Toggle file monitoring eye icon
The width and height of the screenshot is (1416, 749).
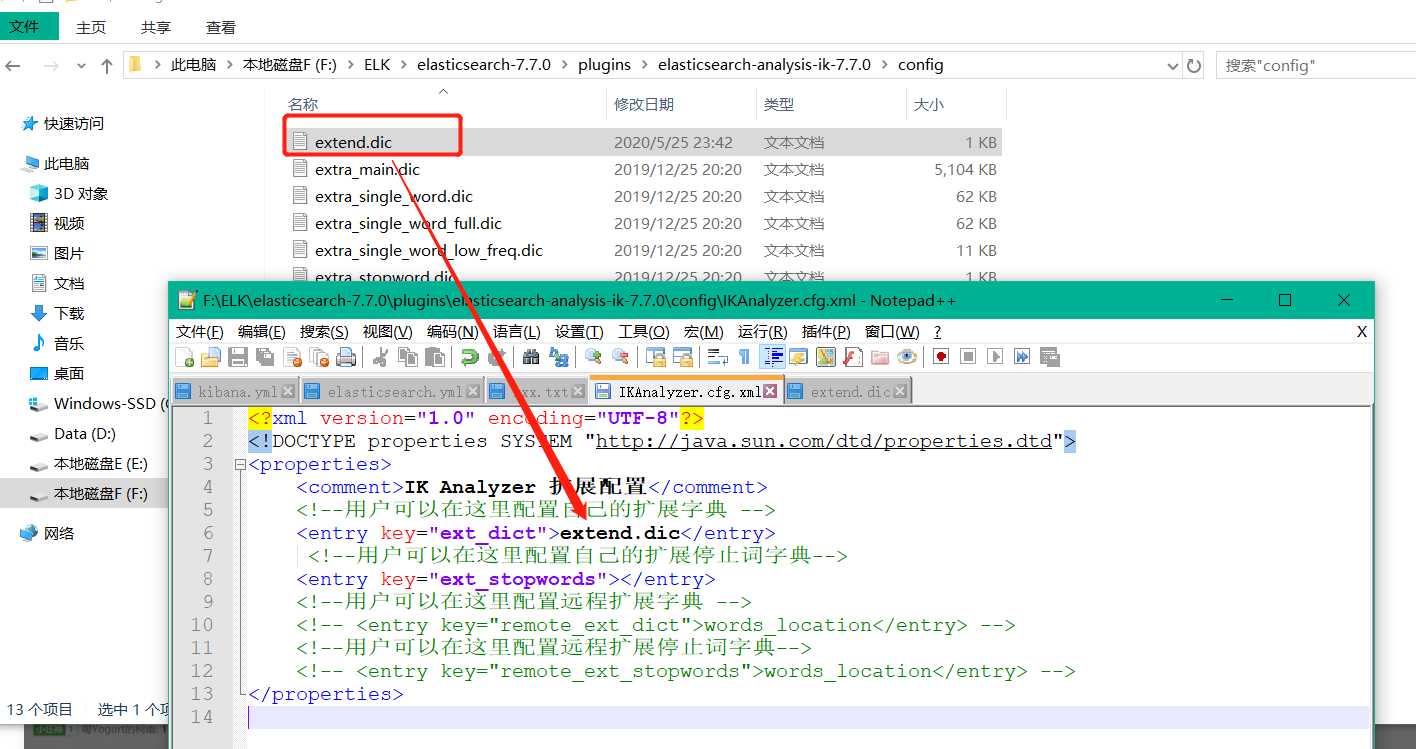[907, 357]
